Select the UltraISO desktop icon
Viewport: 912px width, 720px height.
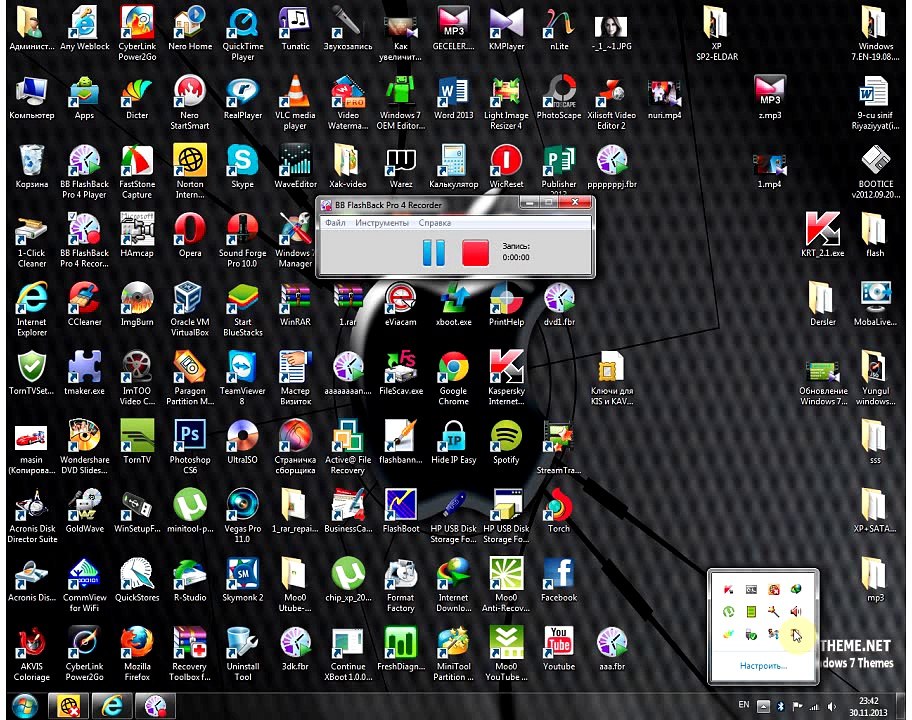[x=242, y=442]
